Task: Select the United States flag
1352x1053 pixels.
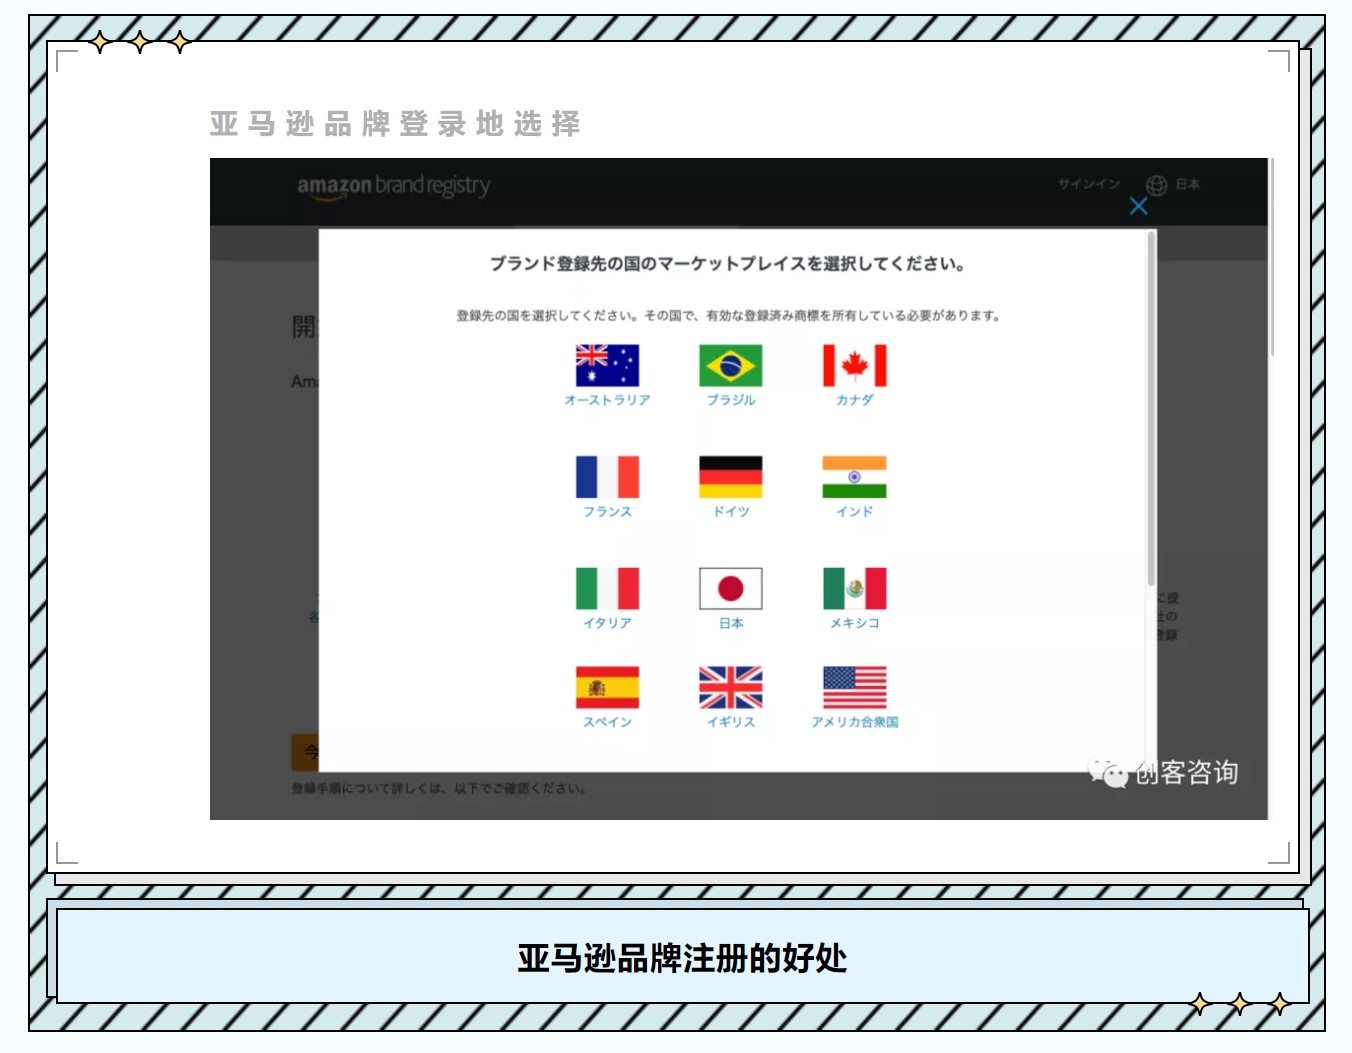Action: [x=854, y=687]
